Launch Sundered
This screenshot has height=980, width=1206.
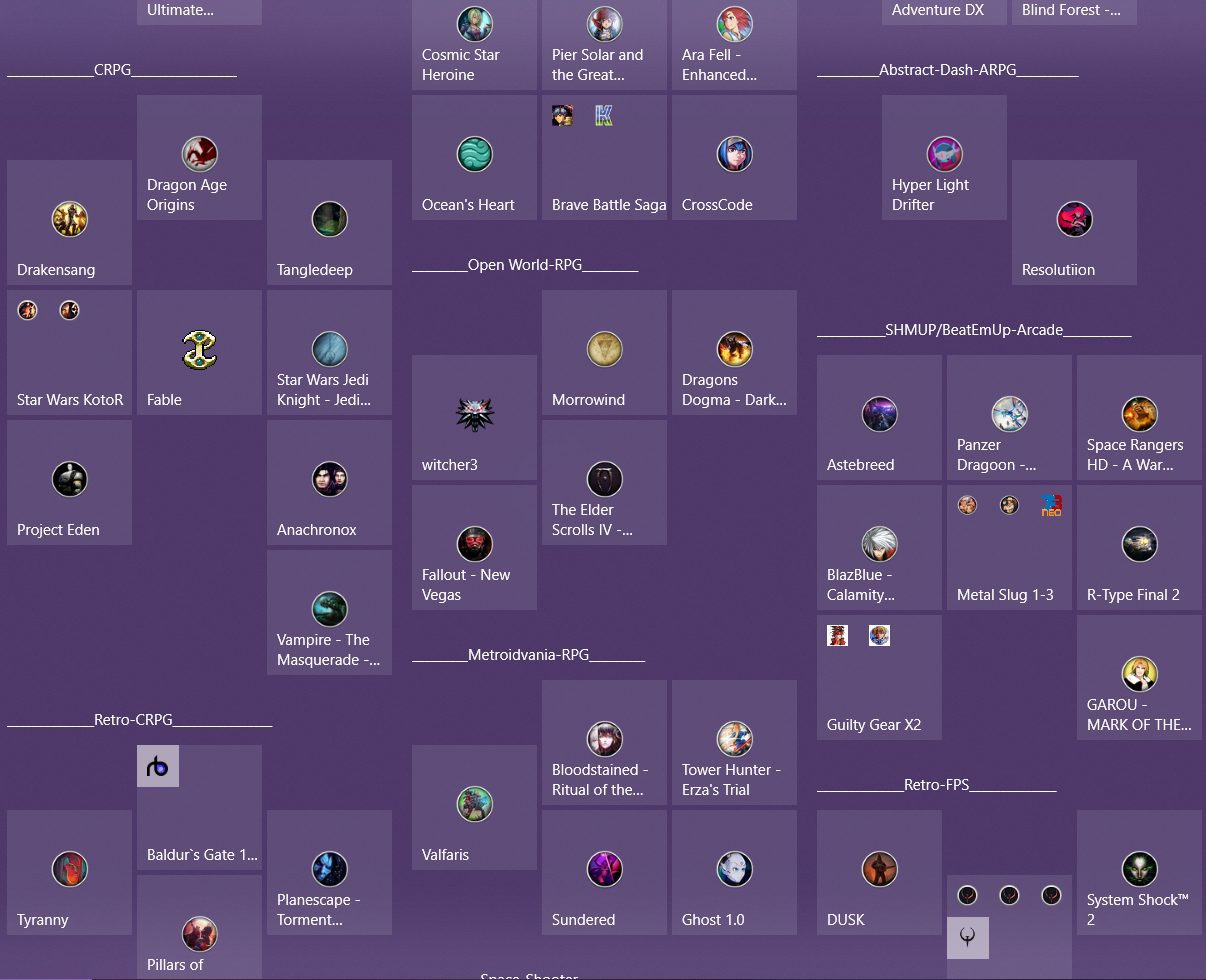click(x=604, y=872)
